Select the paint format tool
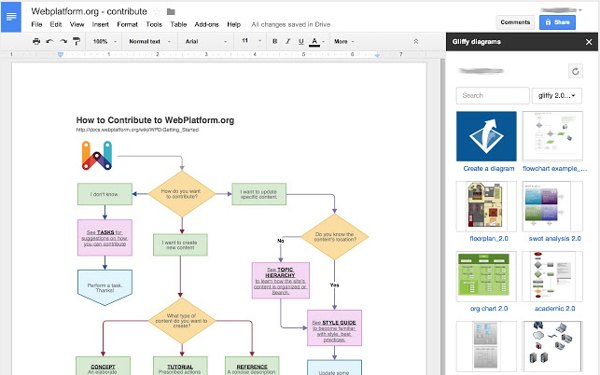Screen dimensions: 600x375 pyautogui.click(x=77, y=41)
